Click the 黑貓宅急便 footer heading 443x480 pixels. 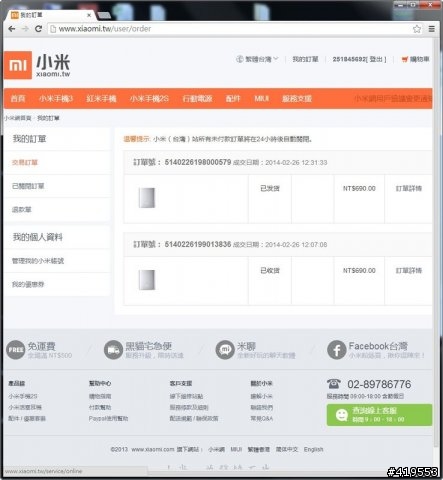click(x=148, y=346)
